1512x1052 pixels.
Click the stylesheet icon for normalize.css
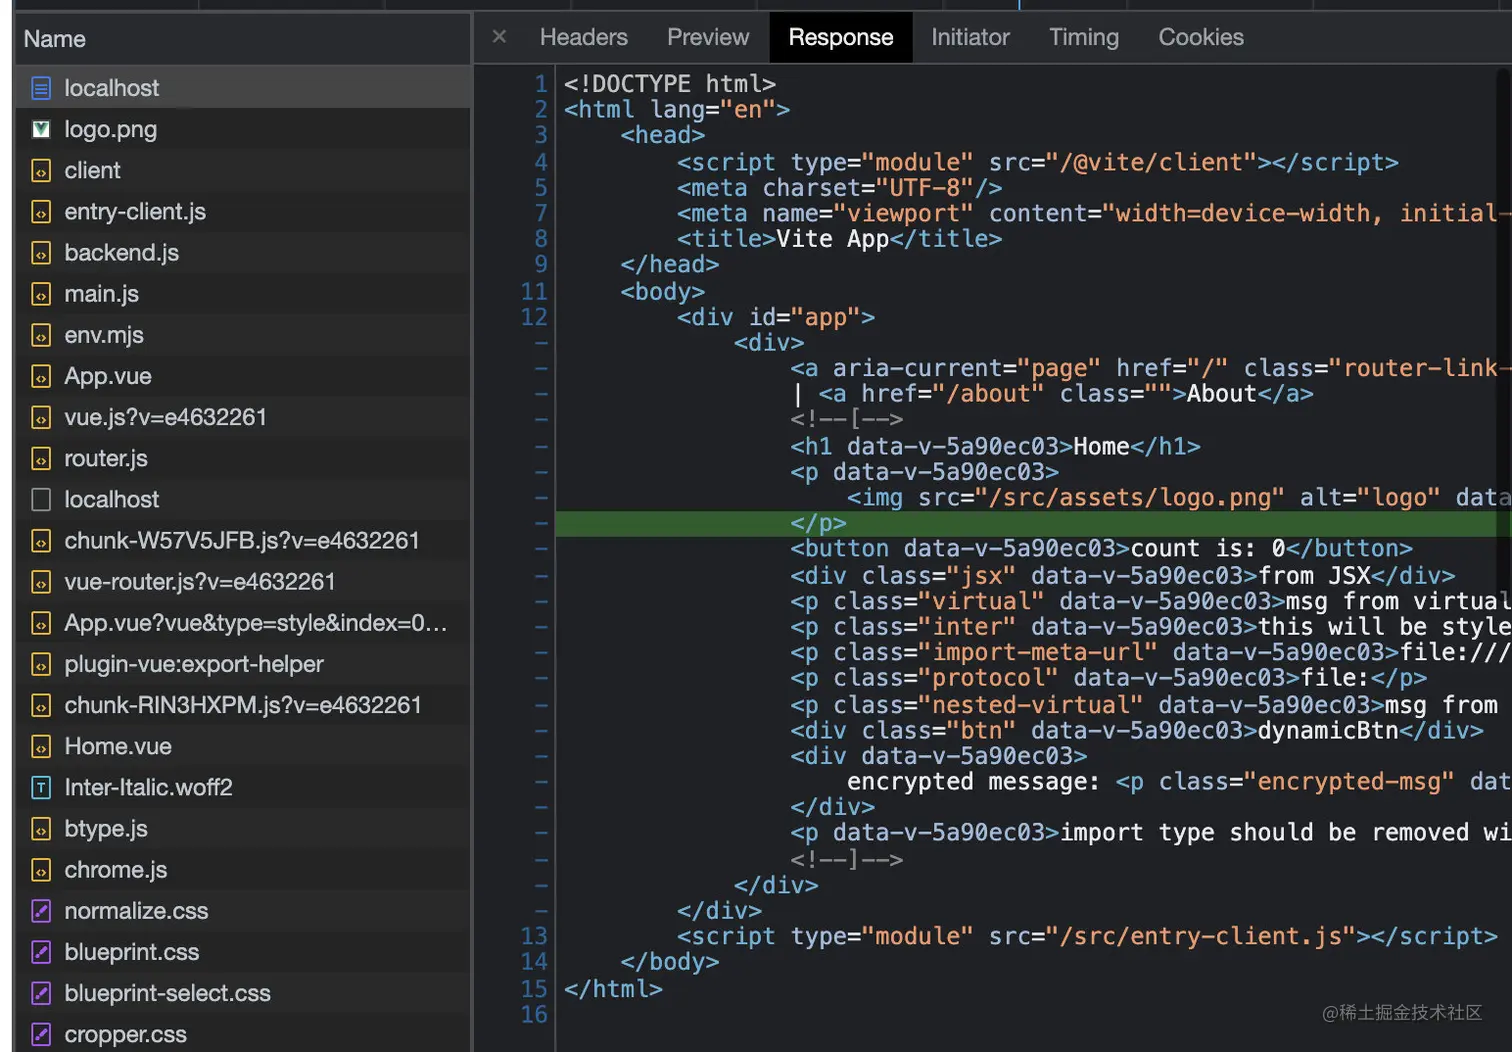(41, 911)
